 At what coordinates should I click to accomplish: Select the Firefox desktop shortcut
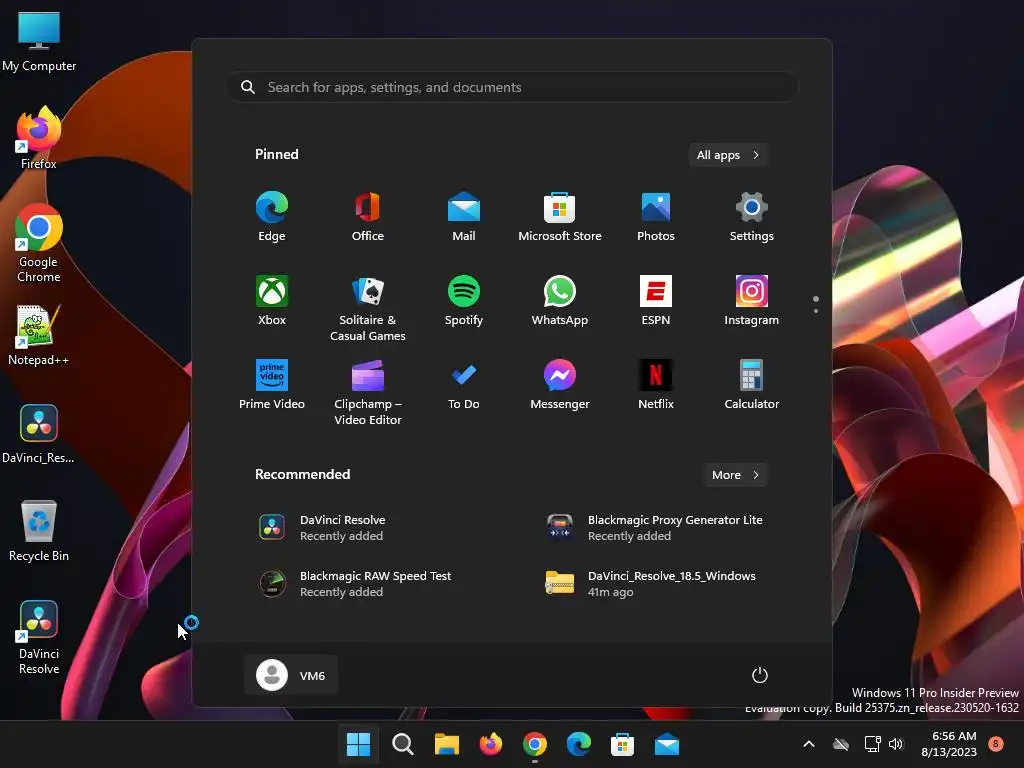click(x=39, y=138)
